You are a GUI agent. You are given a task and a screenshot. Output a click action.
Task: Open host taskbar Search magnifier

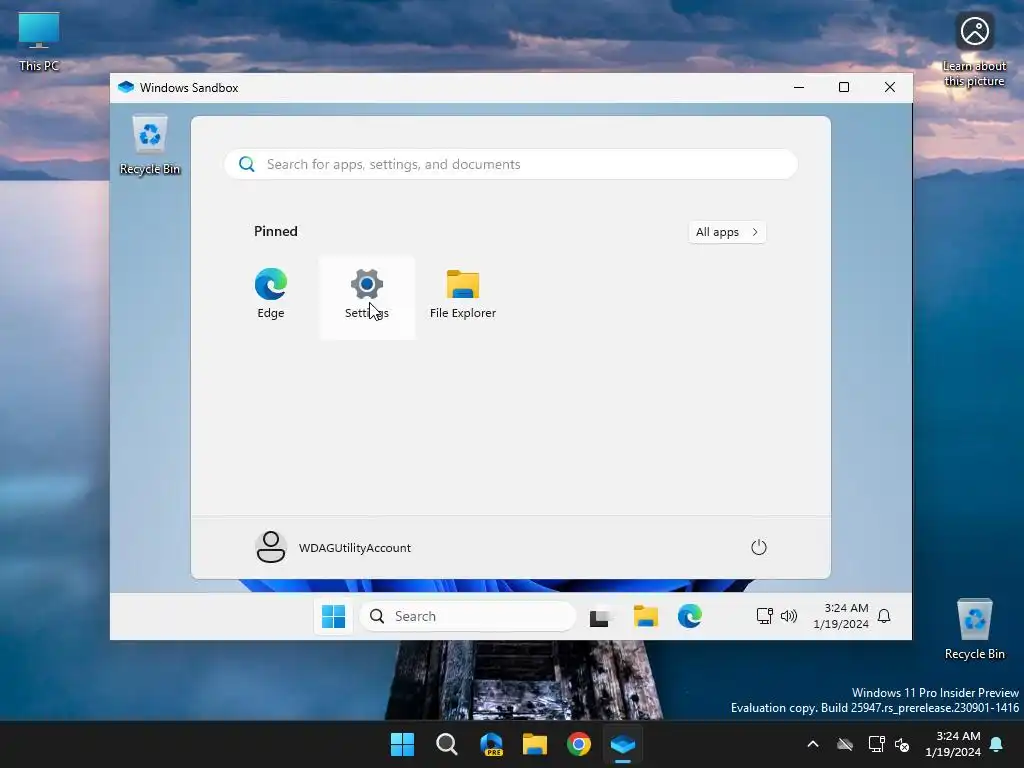(x=447, y=744)
